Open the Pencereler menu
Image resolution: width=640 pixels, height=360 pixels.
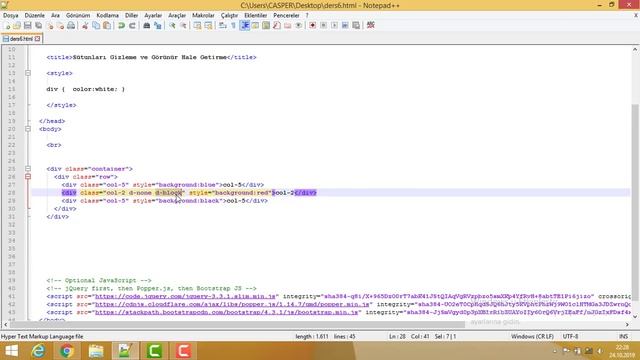click(286, 15)
